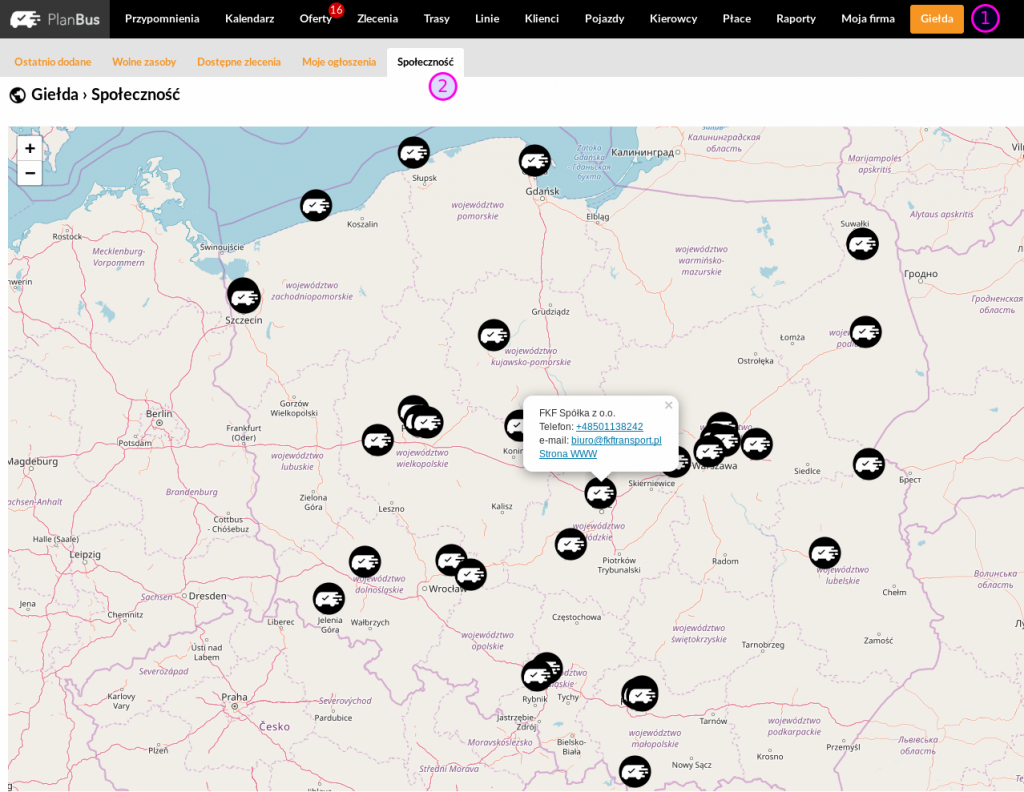Open Moja firma settings
This screenshot has height=792, width=1024.
pyautogui.click(x=868, y=18)
